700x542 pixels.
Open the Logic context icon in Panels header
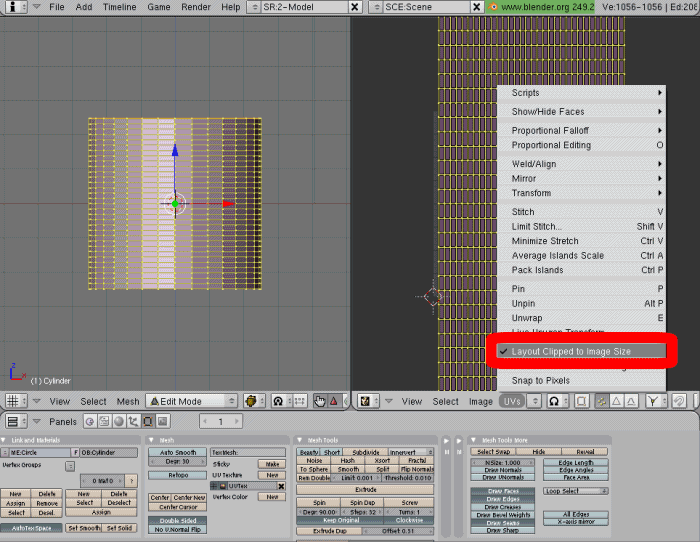pos(89,422)
